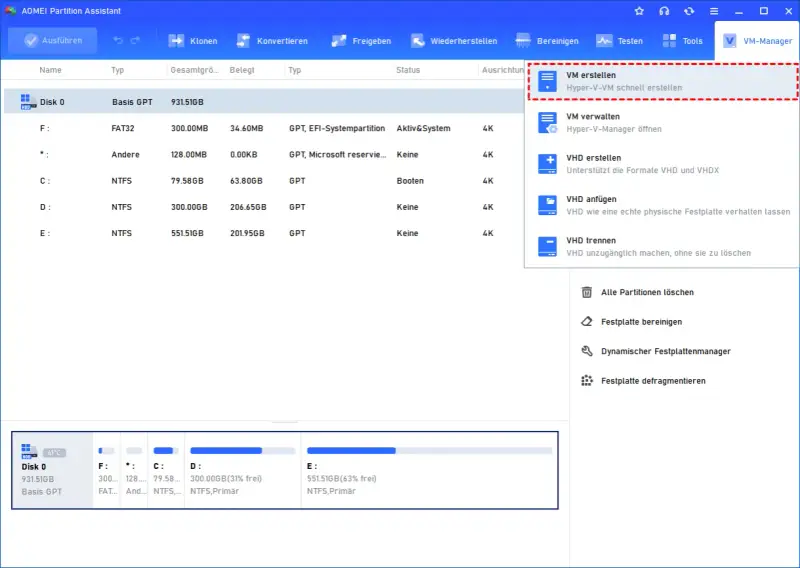
Task: Open the Freigeben toolbar menu
Action: (361, 41)
